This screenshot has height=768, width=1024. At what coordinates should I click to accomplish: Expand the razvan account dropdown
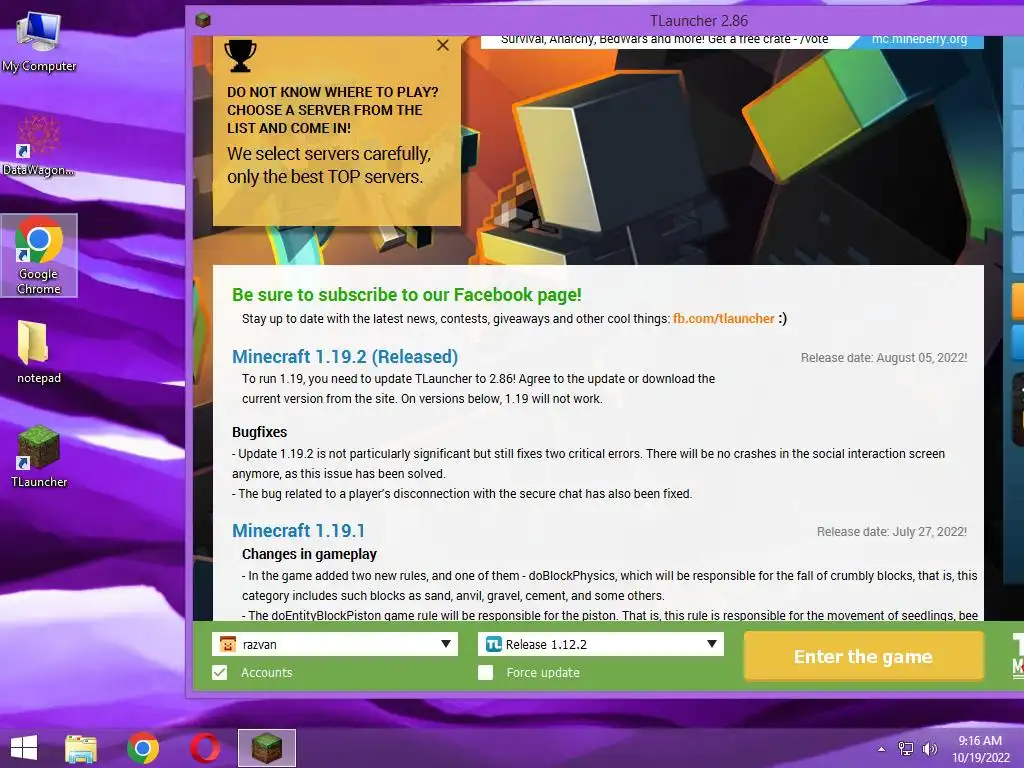[446, 644]
